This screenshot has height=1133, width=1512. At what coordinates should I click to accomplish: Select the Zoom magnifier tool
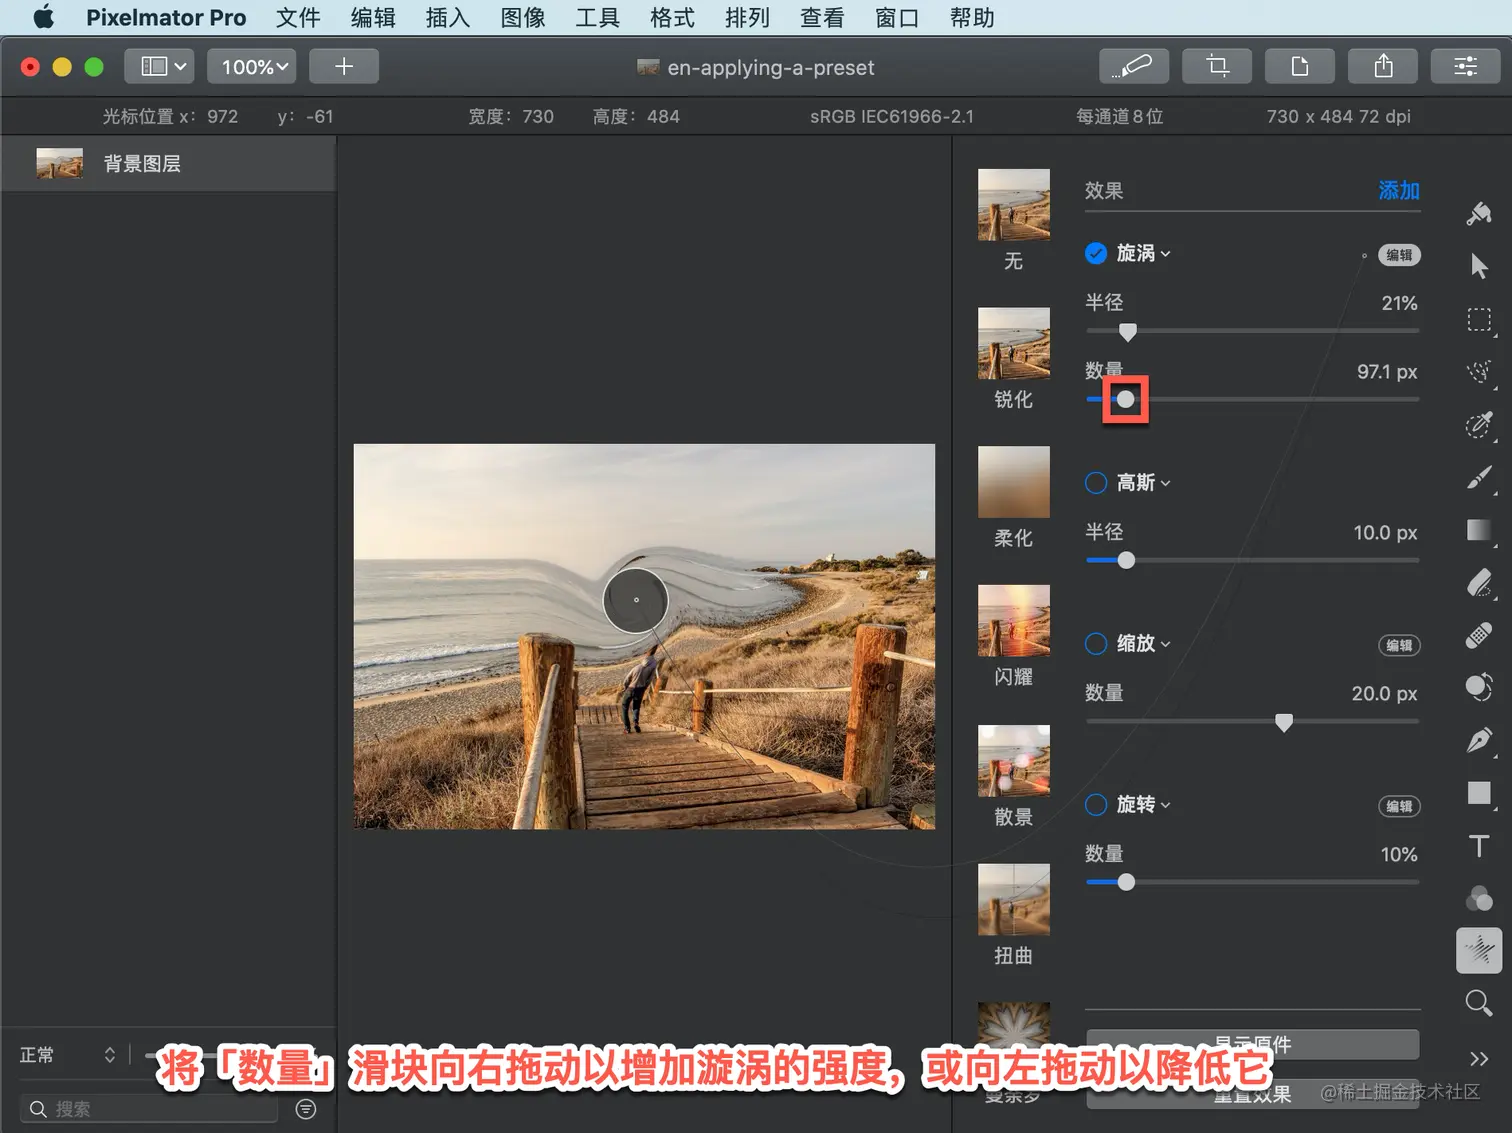1479,1003
